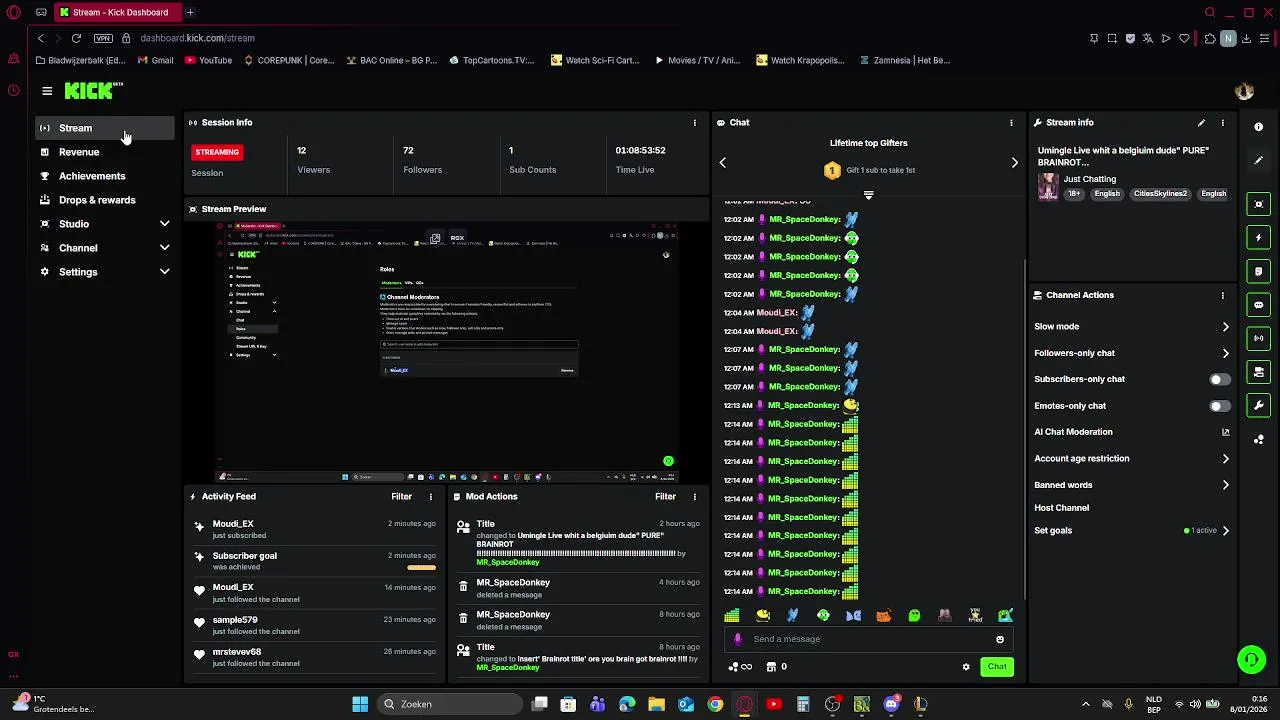The image size is (1280, 720).
Task: Open Activity Feed three-dot menu
Action: 431,497
